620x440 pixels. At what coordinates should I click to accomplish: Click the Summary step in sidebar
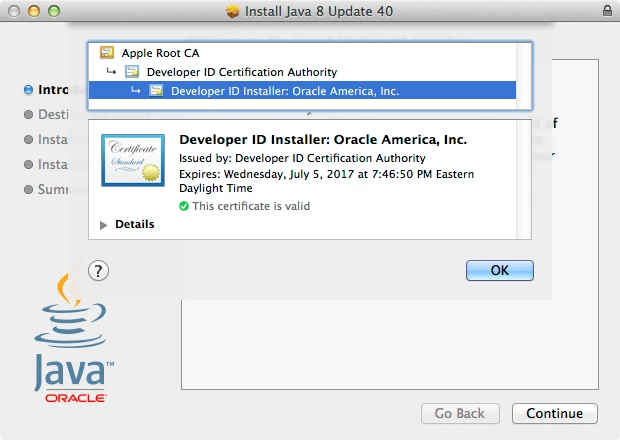click(x=46, y=189)
